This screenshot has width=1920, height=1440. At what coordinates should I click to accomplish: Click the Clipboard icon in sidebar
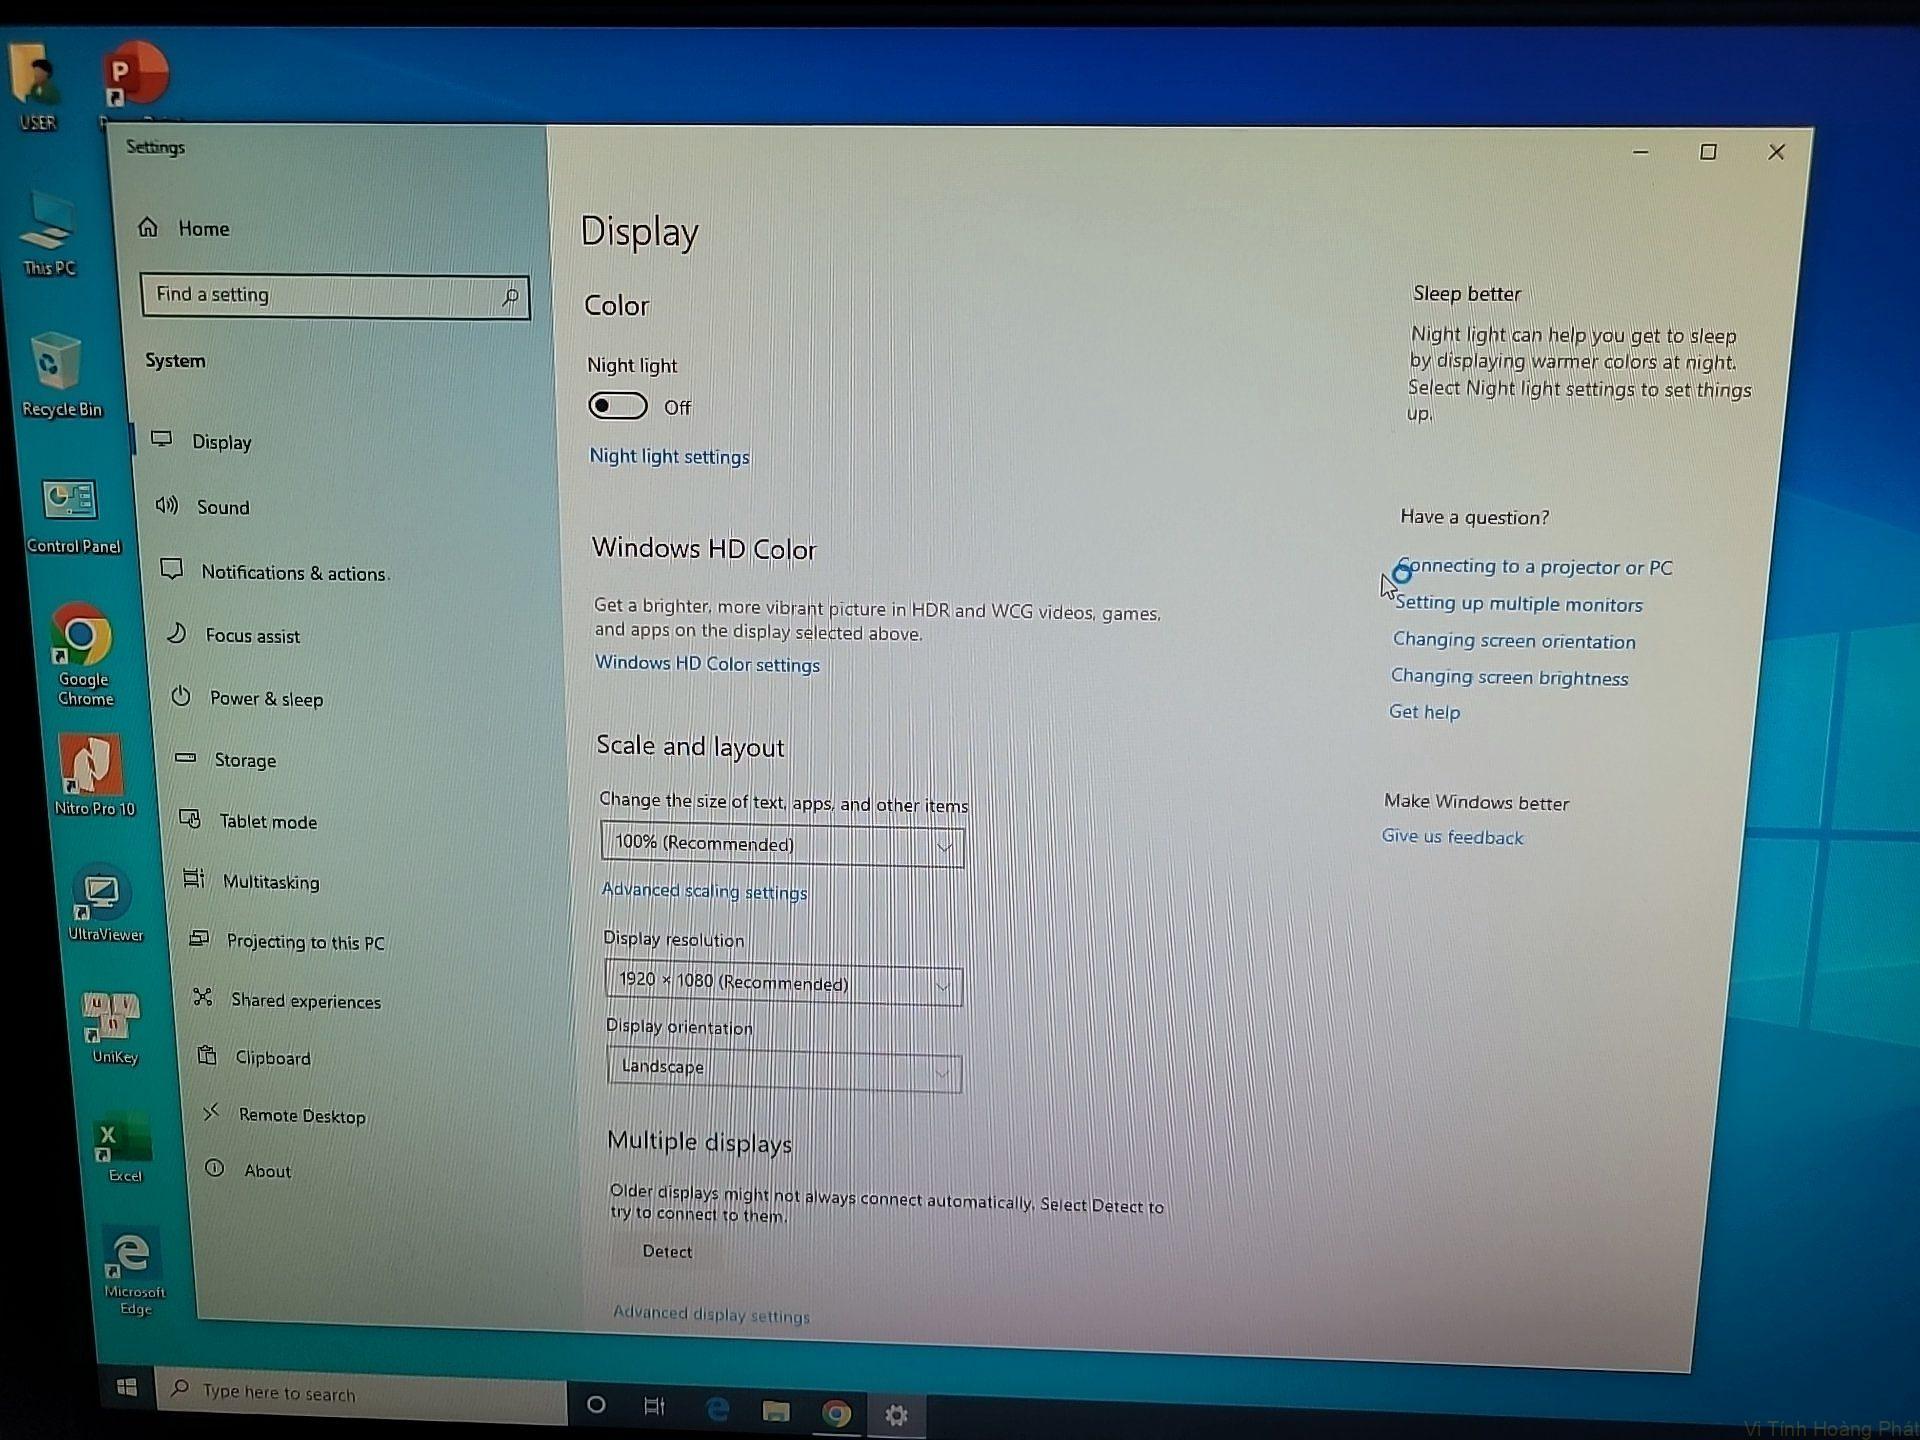click(x=207, y=1055)
